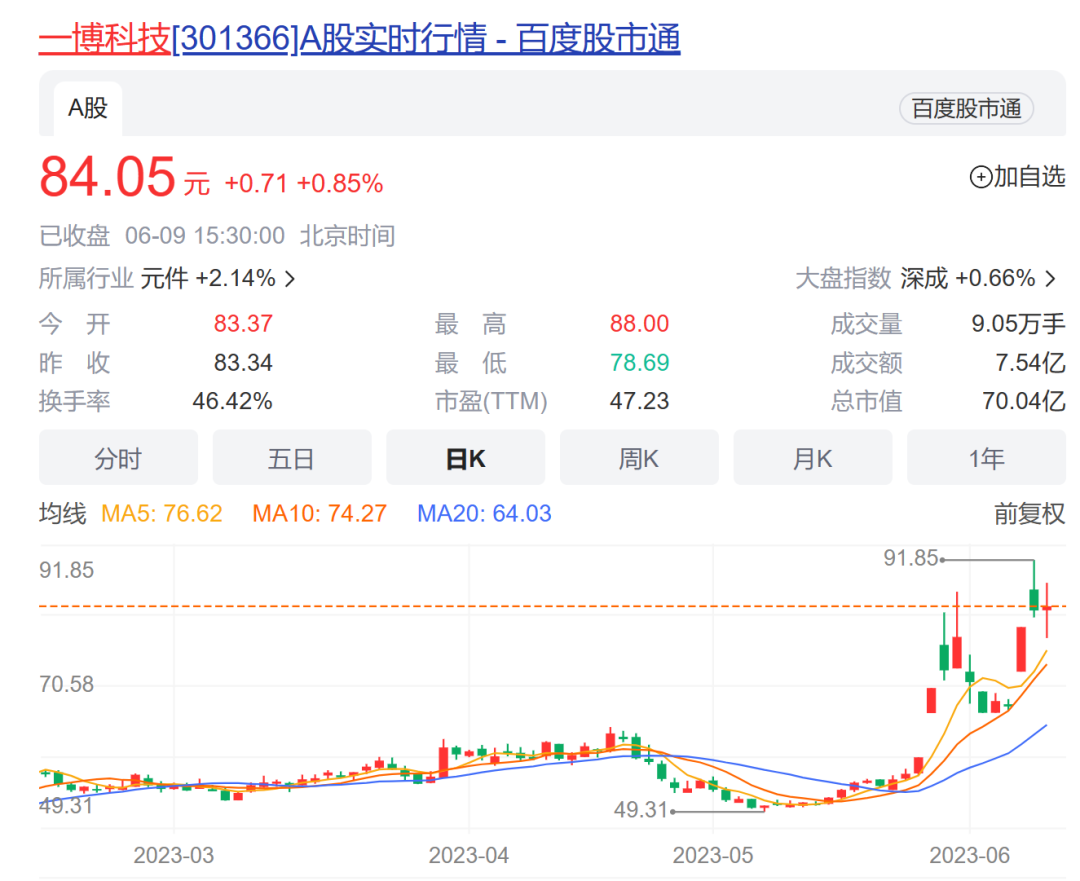Select the 月K chart tab
This screenshot has width=1080, height=881.
click(813, 458)
